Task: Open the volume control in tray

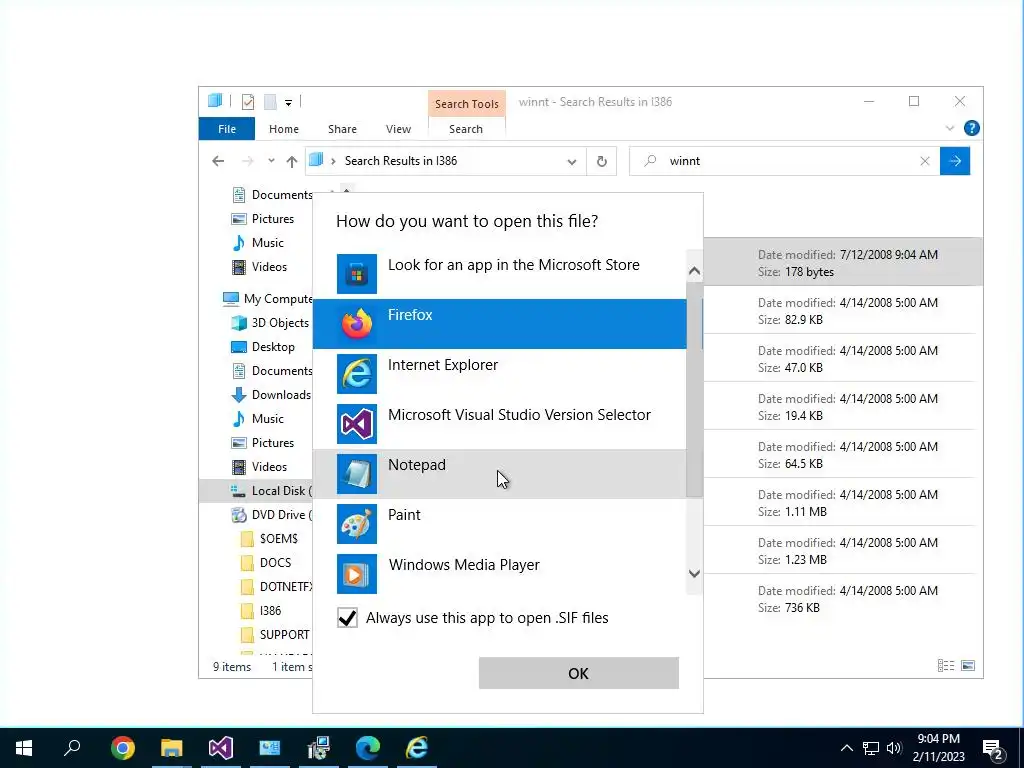Action: tap(894, 748)
